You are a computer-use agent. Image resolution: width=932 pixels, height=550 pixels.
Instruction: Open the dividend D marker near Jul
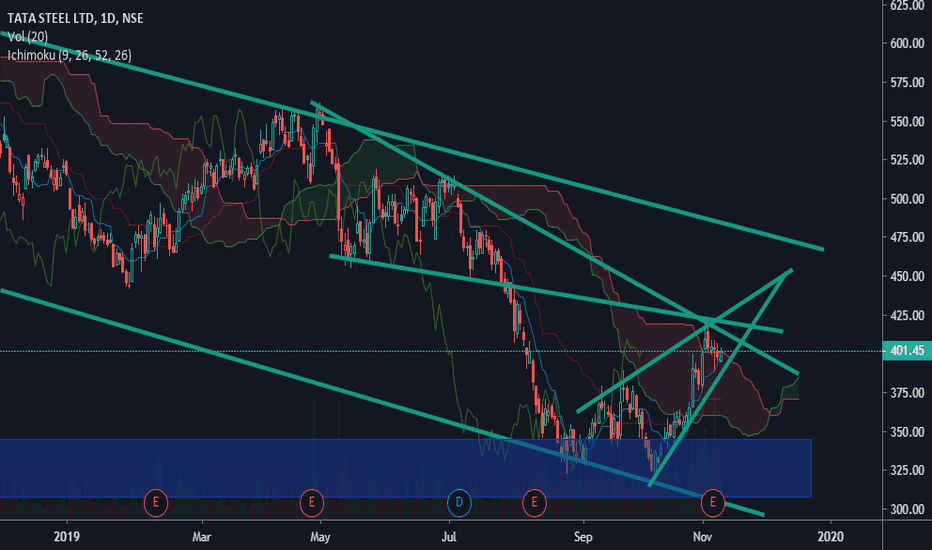click(x=459, y=502)
